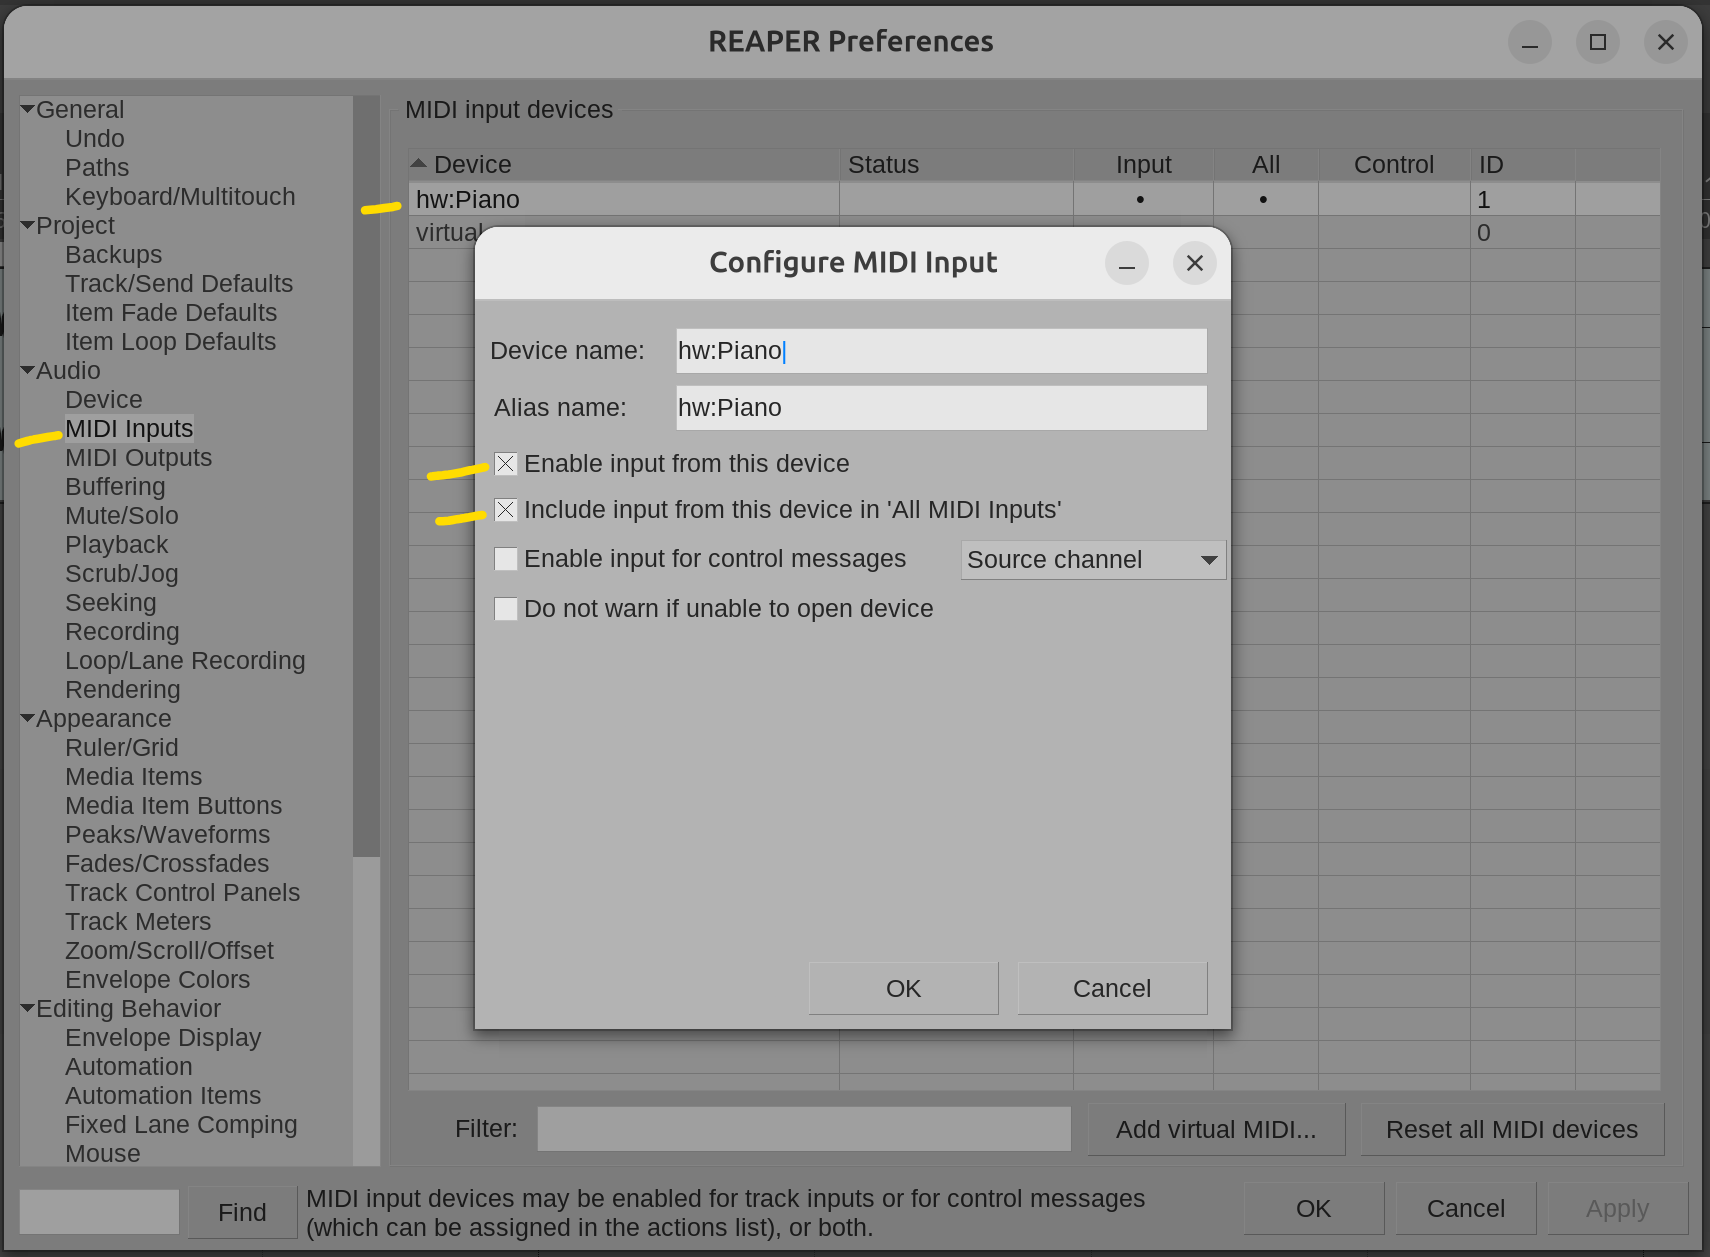Select Item Loop Defaults in the tree
The height and width of the screenshot is (1257, 1710).
tap(170, 342)
